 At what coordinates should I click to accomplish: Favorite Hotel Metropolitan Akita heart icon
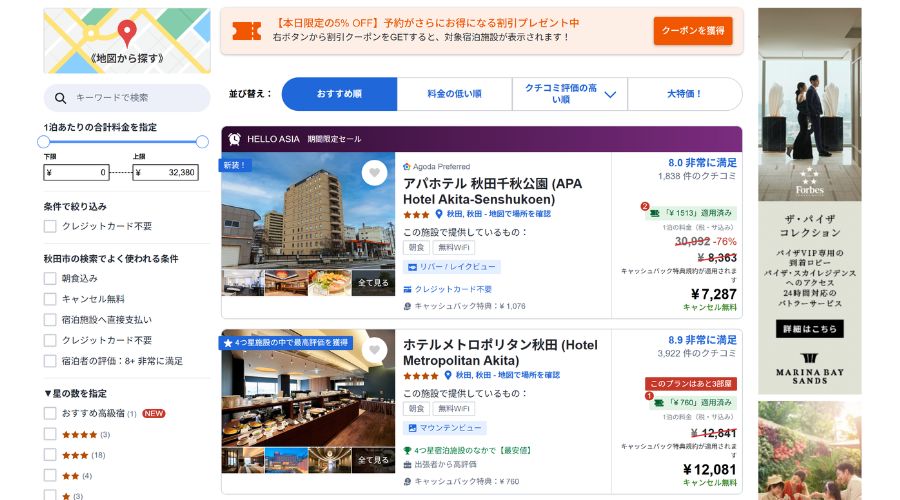pos(374,349)
